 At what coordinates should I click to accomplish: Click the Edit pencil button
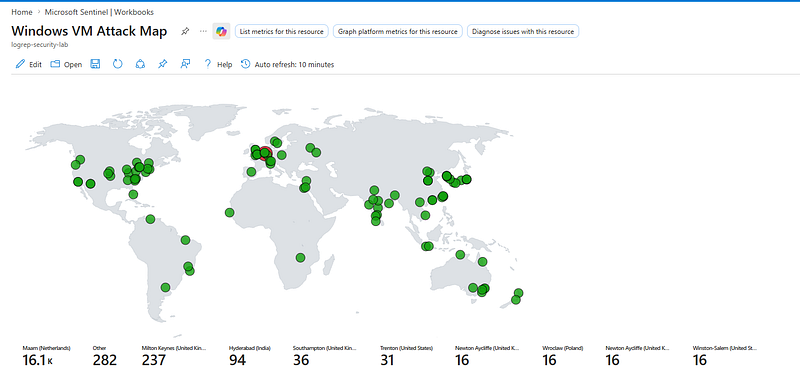29,64
